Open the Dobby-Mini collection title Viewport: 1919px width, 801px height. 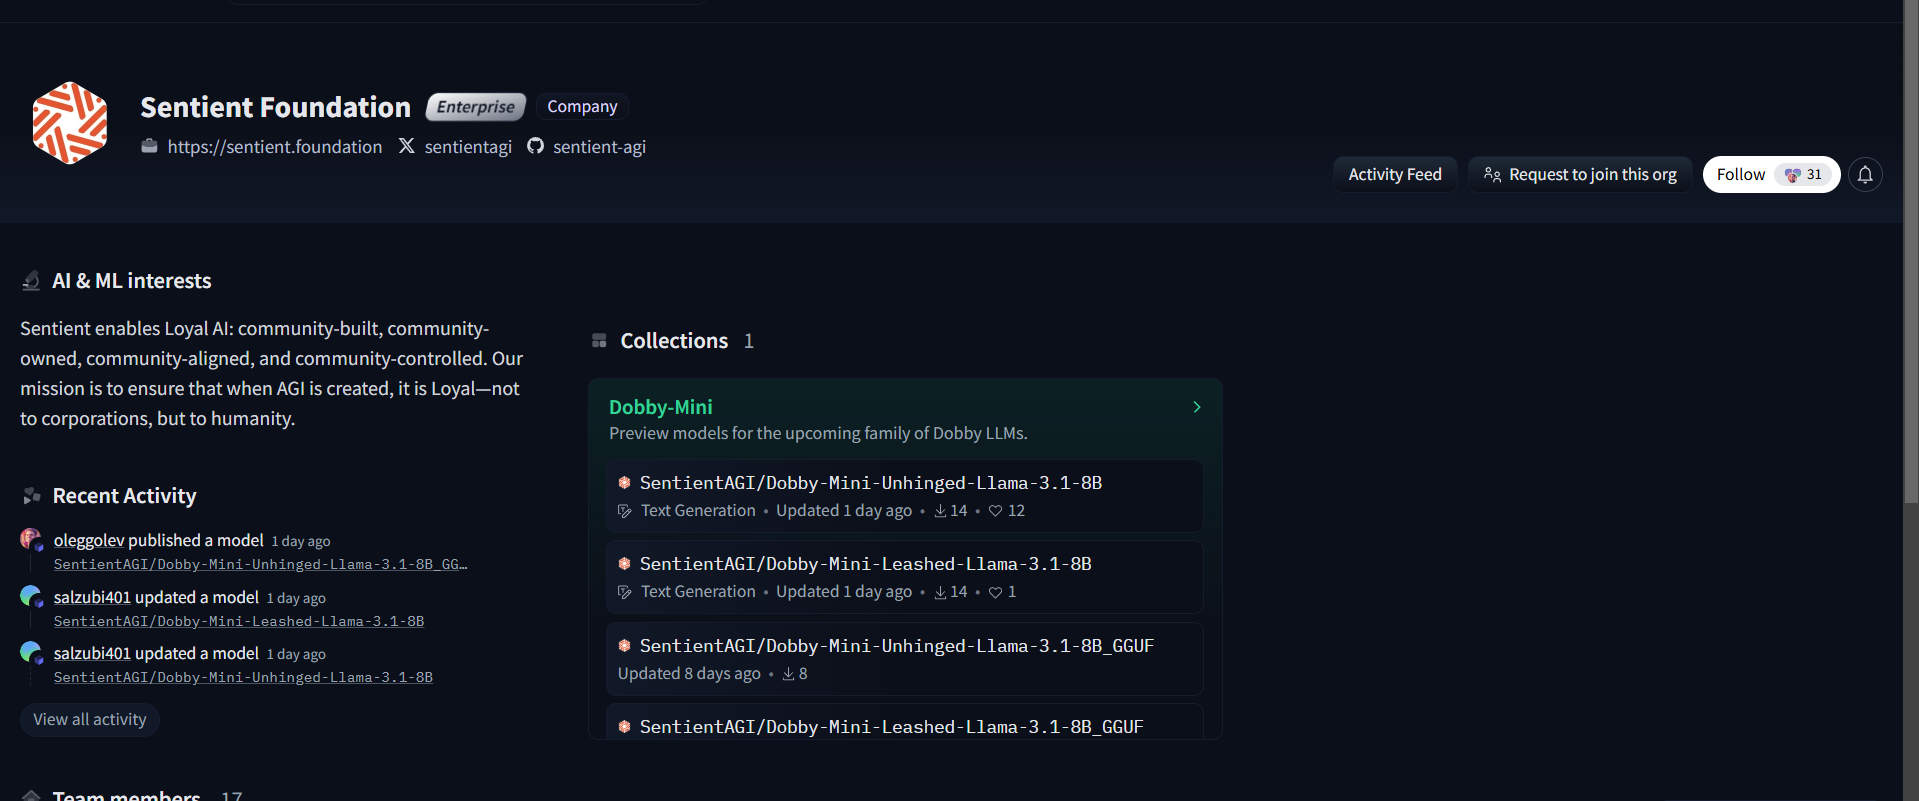click(661, 407)
